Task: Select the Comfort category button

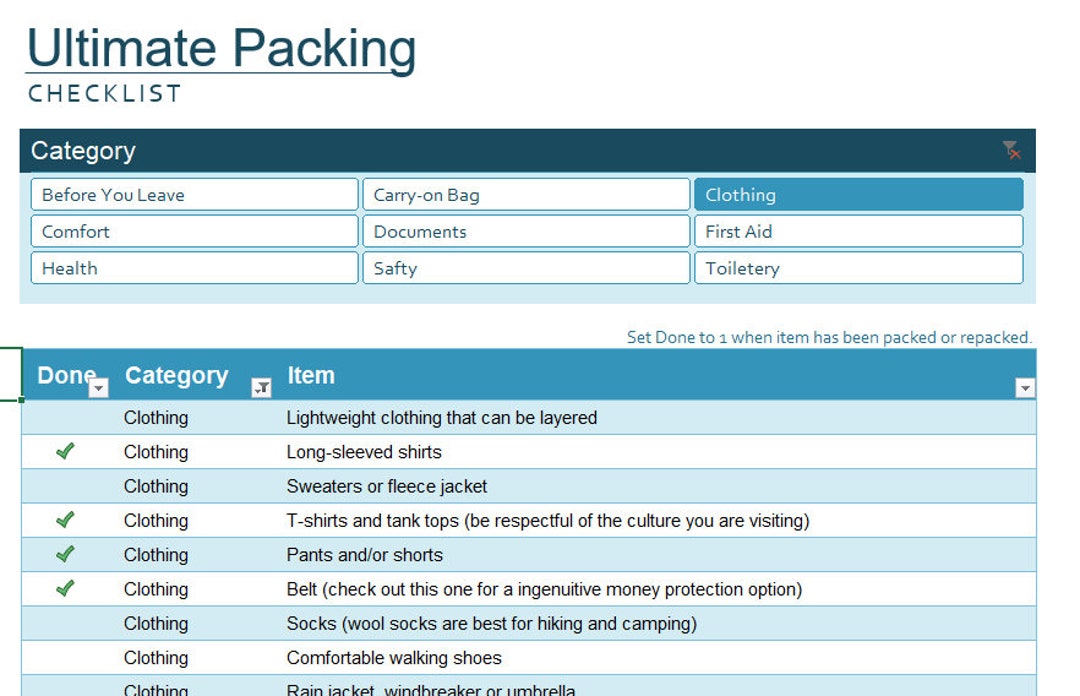Action: [193, 231]
